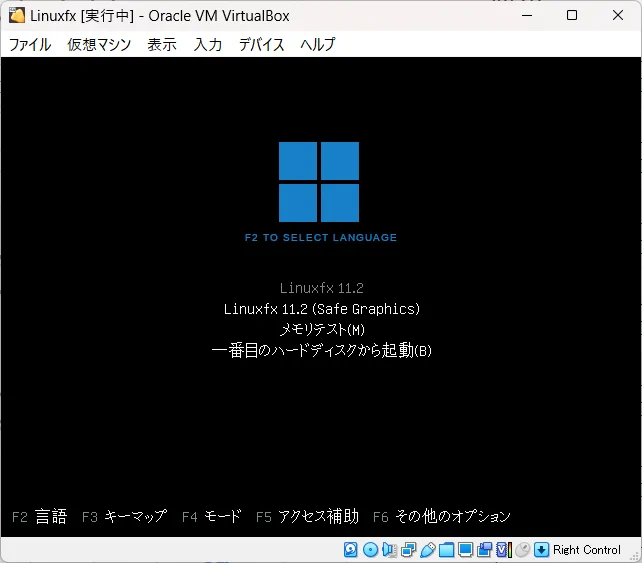Click the F4 モード mode option
The height and width of the screenshot is (563, 642).
pos(212,516)
